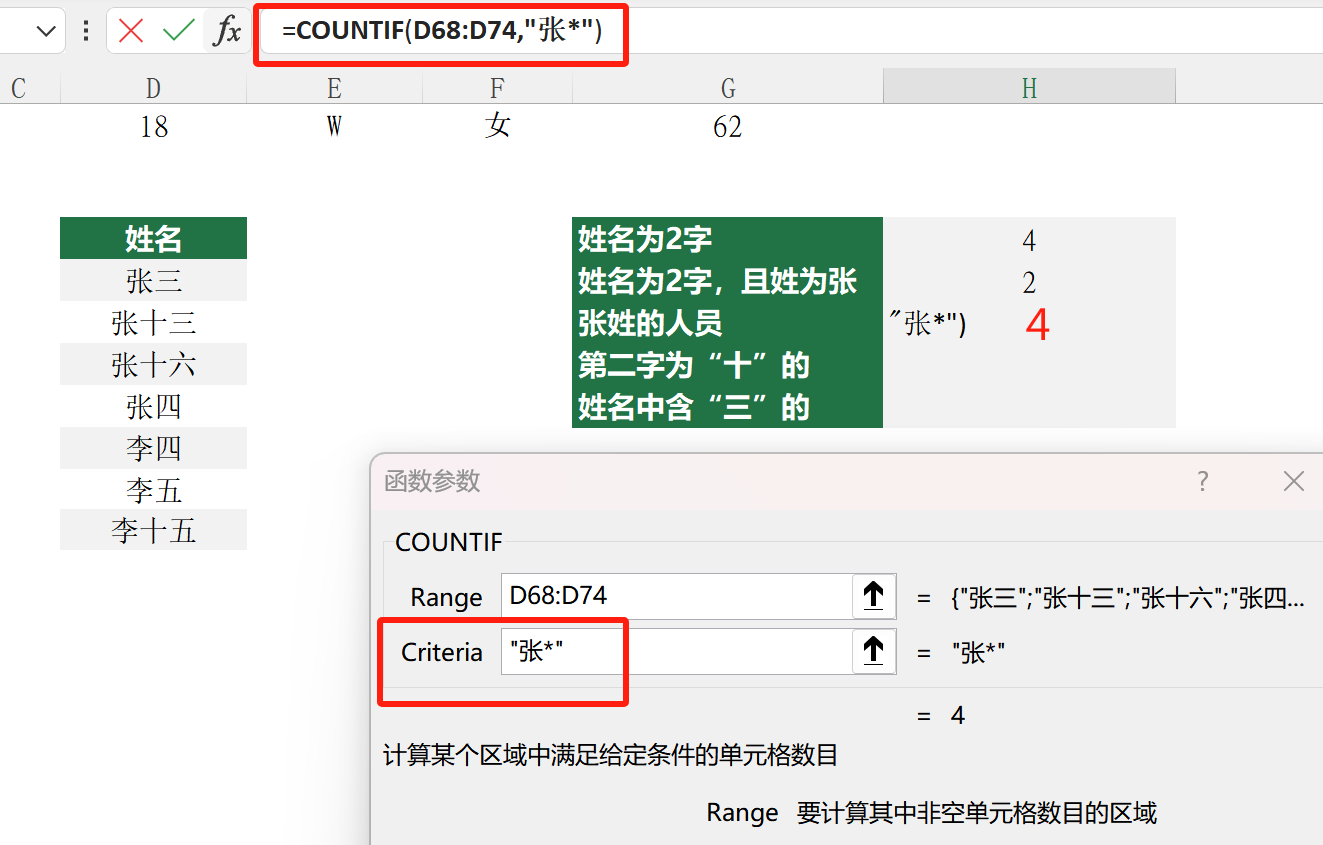1323x845 pixels.
Task: Close the 函数参数 dialog
Action: (1293, 481)
